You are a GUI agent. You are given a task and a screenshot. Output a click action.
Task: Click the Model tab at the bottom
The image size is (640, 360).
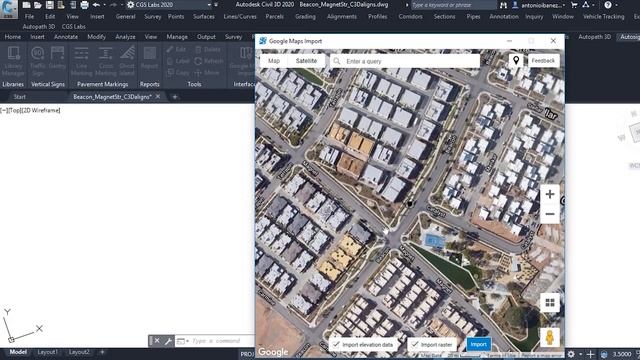tap(18, 352)
